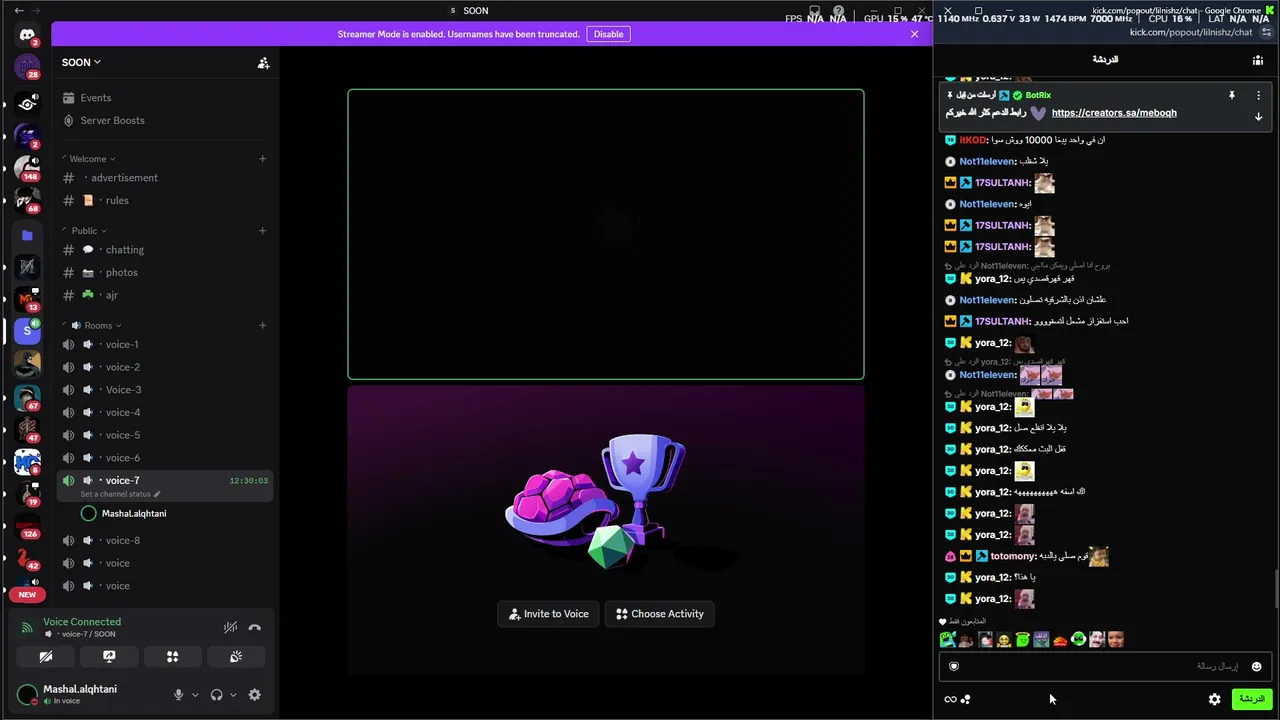Screen dimensions: 1280x720
Task: Select the empty video tile in call
Action: pyautogui.click(x=606, y=235)
